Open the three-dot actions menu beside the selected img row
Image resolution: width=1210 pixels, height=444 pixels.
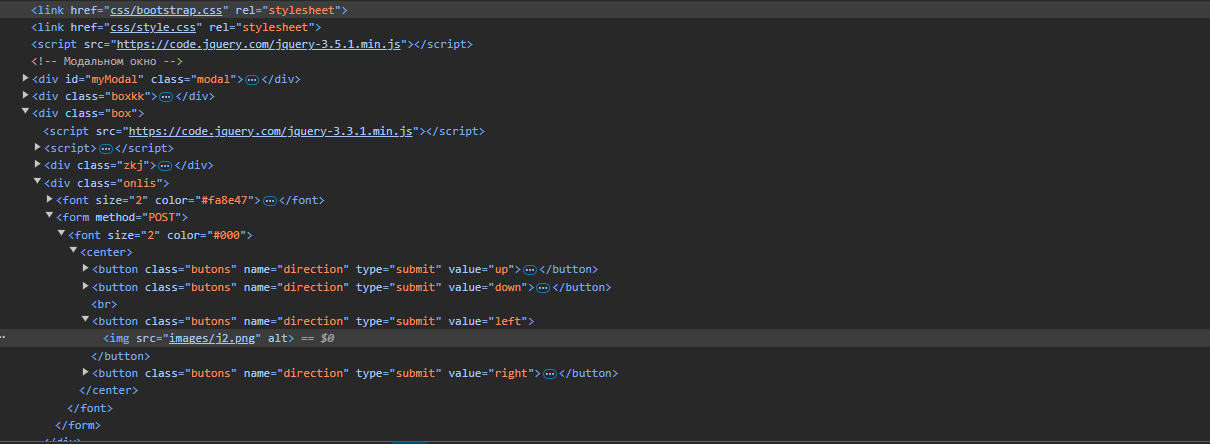(4, 338)
